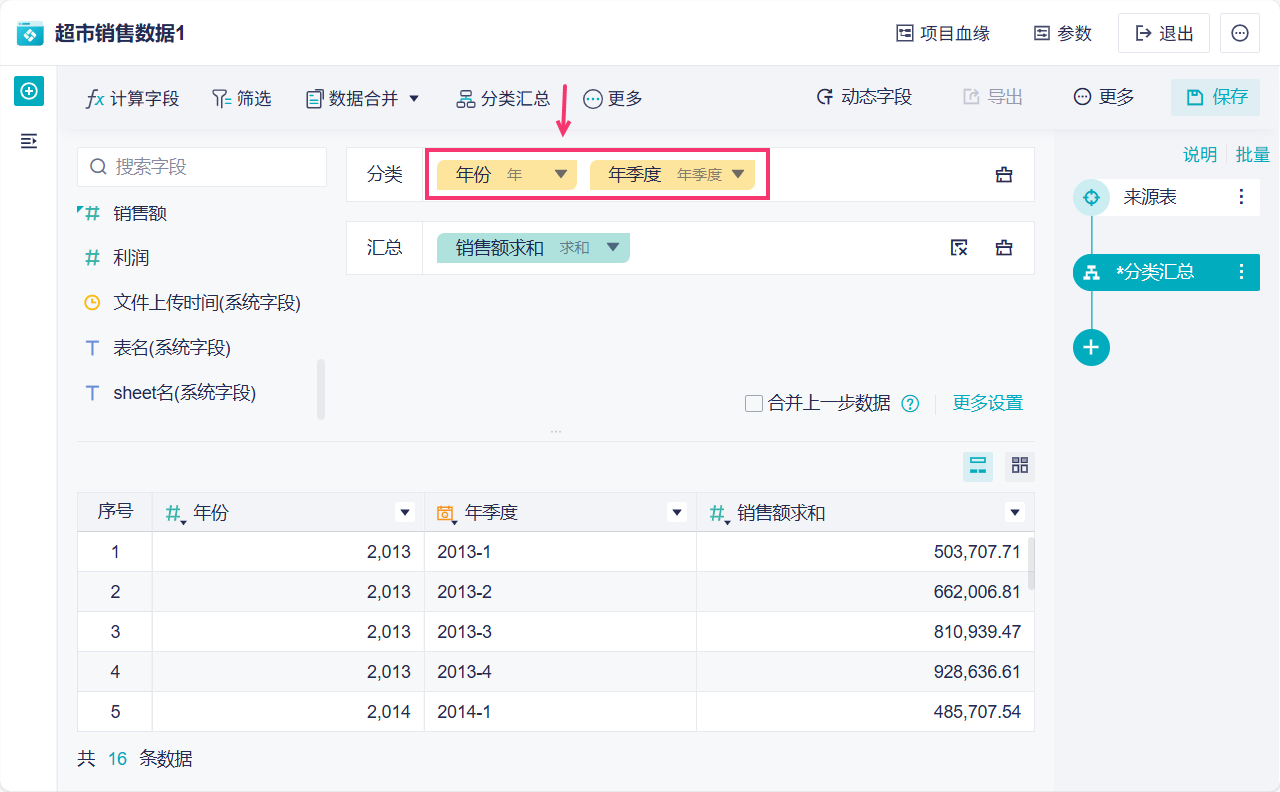Image resolution: width=1280 pixels, height=792 pixels.
Task: Click the clean-up icon in the 分类 row
Action: 1004,175
